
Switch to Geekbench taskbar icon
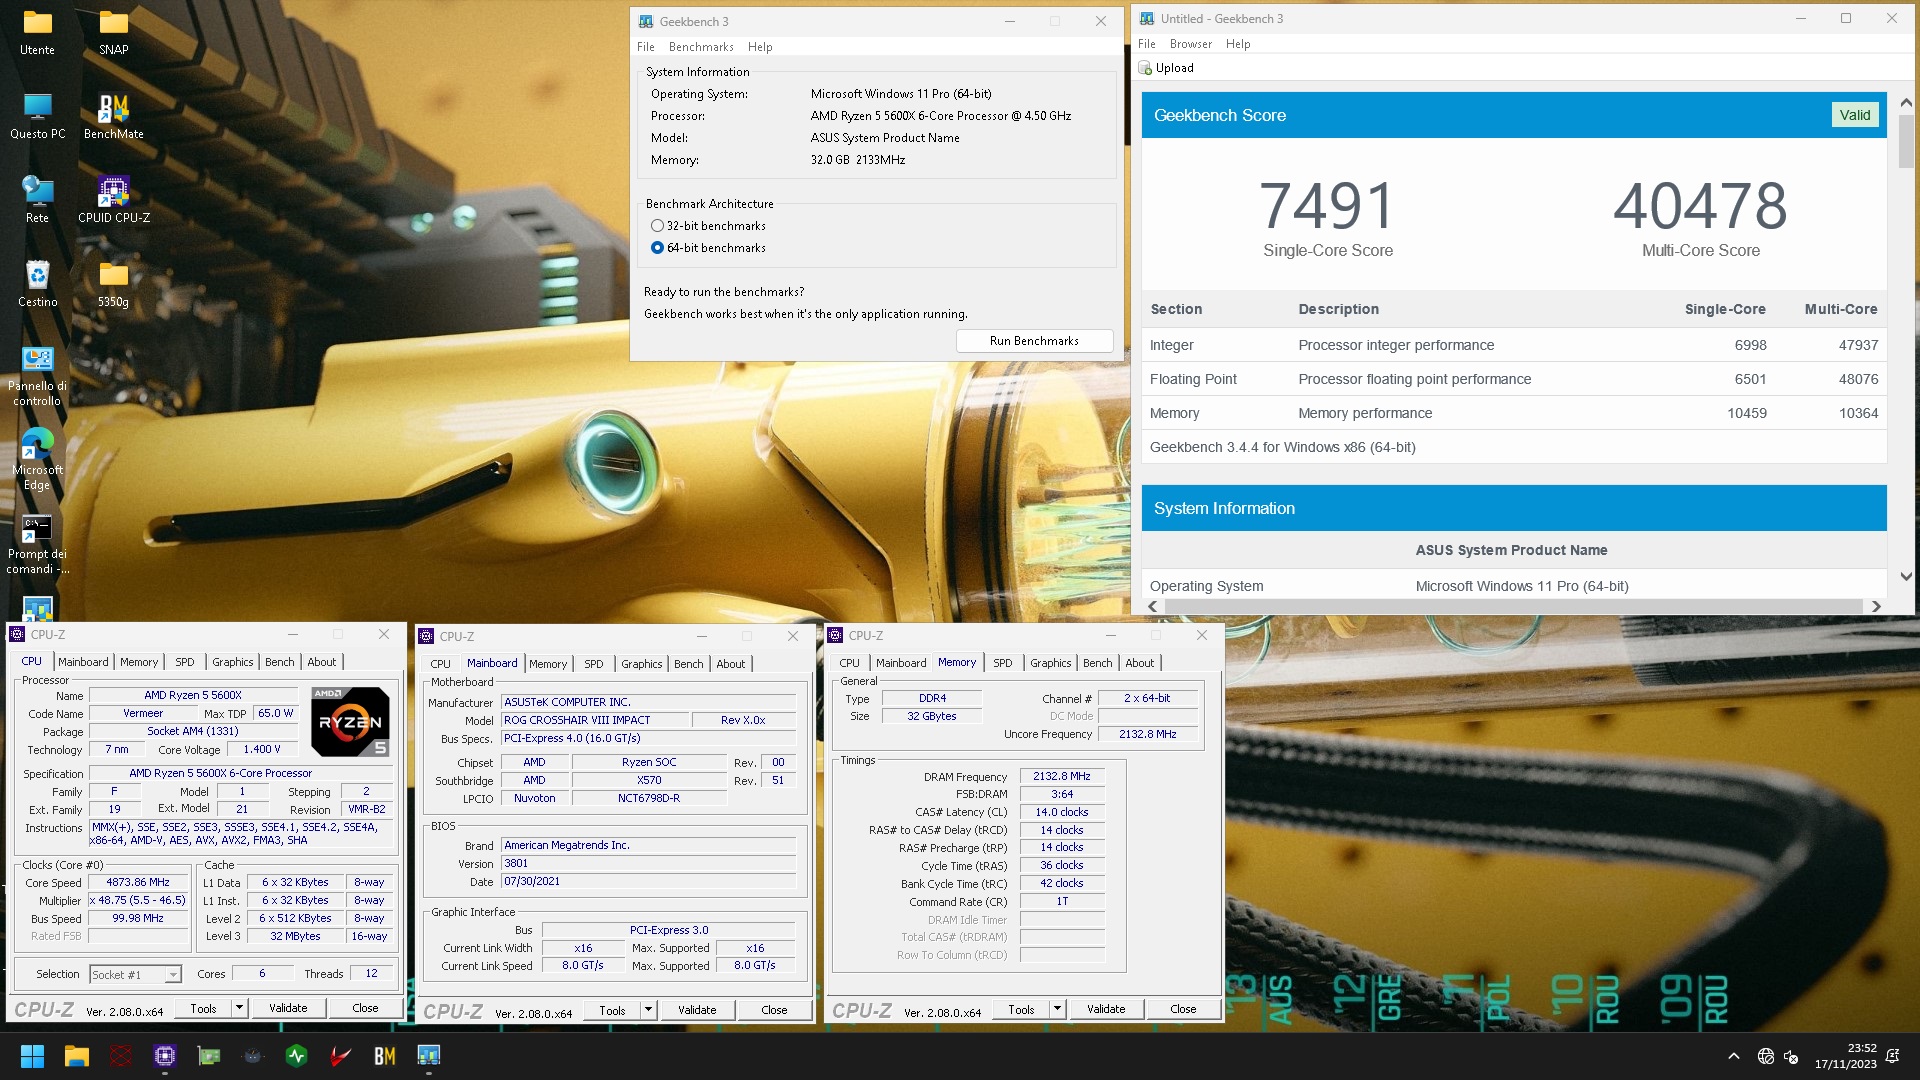tap(429, 1056)
